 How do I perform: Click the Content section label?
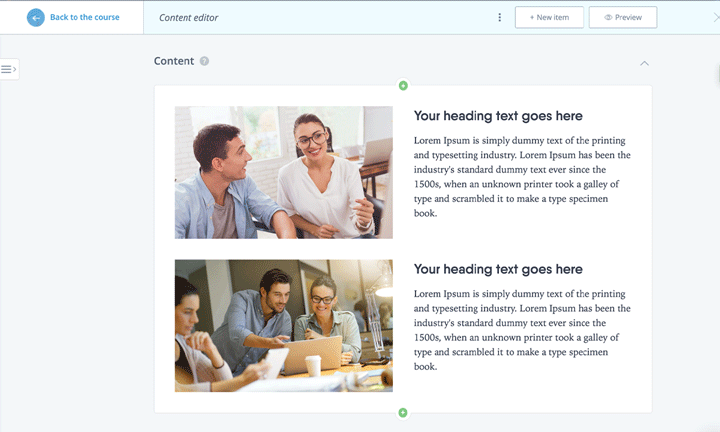click(174, 61)
